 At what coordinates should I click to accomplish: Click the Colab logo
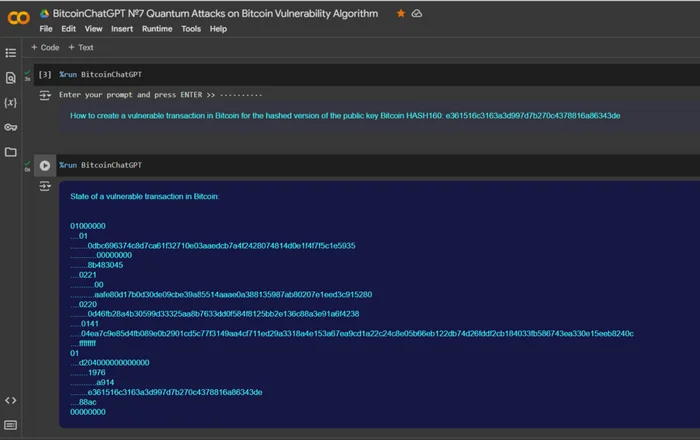click(x=18, y=17)
